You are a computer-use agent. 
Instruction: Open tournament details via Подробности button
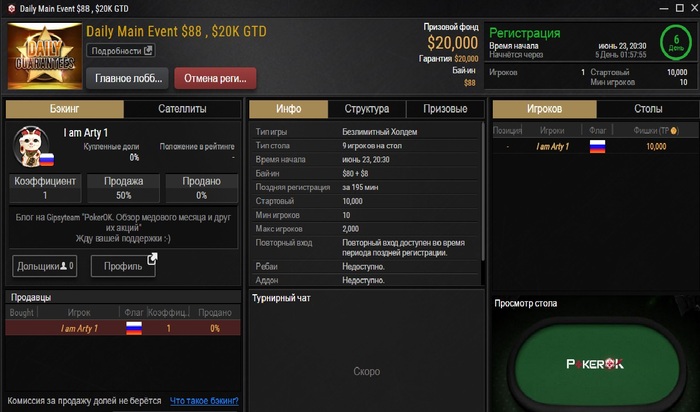pyautogui.click(x=121, y=50)
